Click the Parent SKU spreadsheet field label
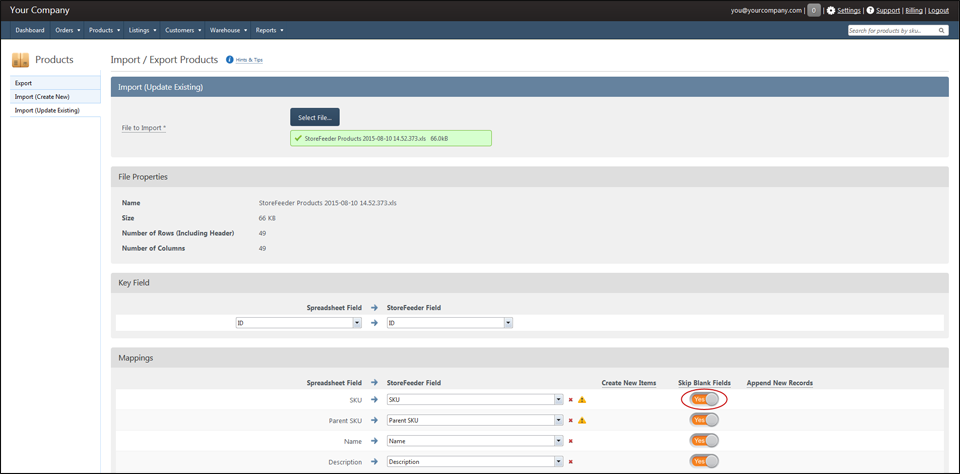960x474 pixels. 345,421
